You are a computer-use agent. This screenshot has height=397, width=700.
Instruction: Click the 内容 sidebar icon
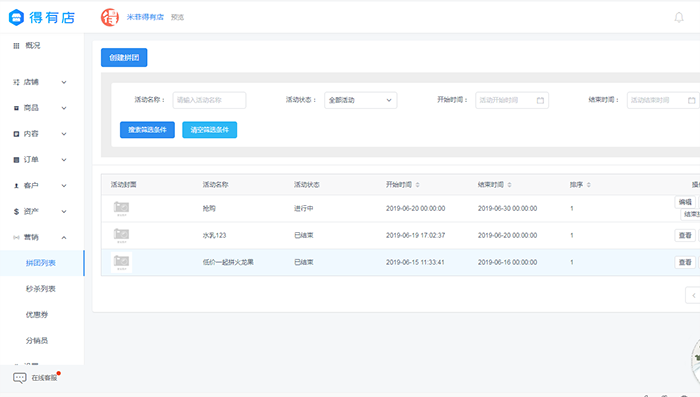click(17, 134)
